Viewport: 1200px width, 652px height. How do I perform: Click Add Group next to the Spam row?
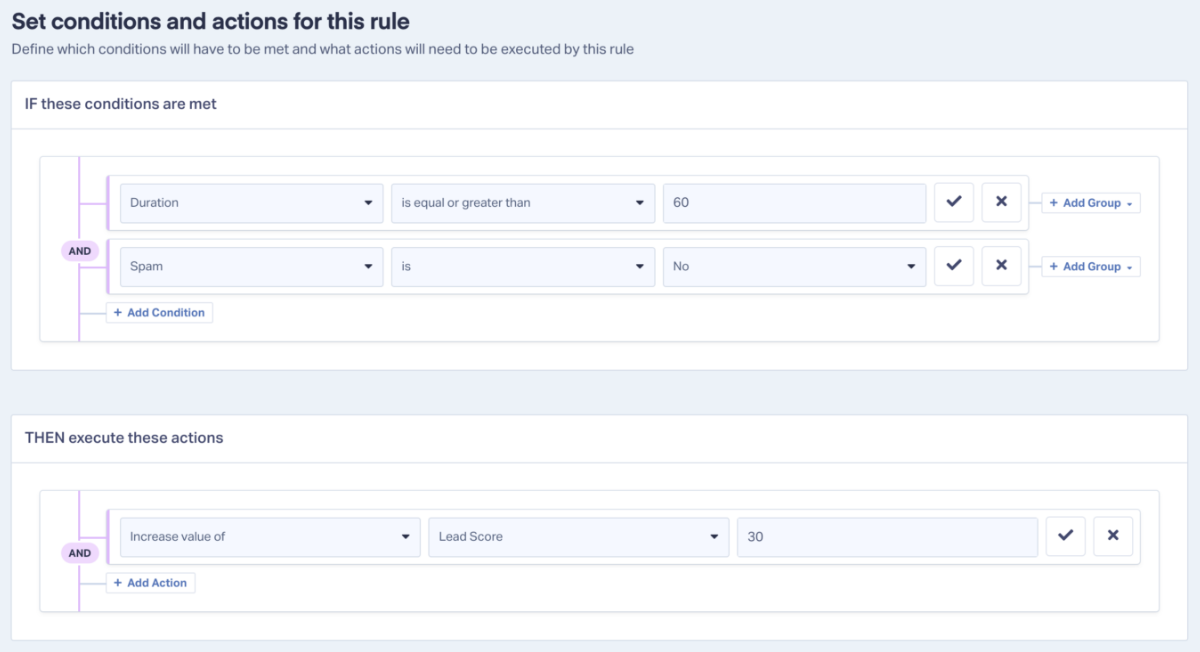(1091, 267)
